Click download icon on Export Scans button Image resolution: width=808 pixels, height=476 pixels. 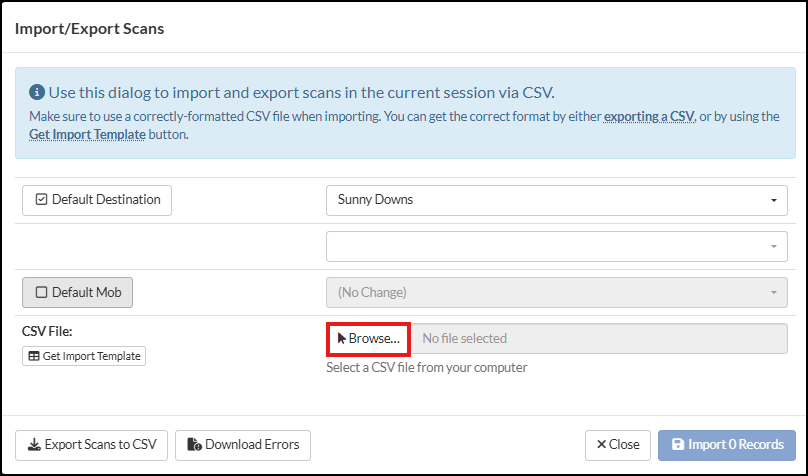[x=33, y=445]
